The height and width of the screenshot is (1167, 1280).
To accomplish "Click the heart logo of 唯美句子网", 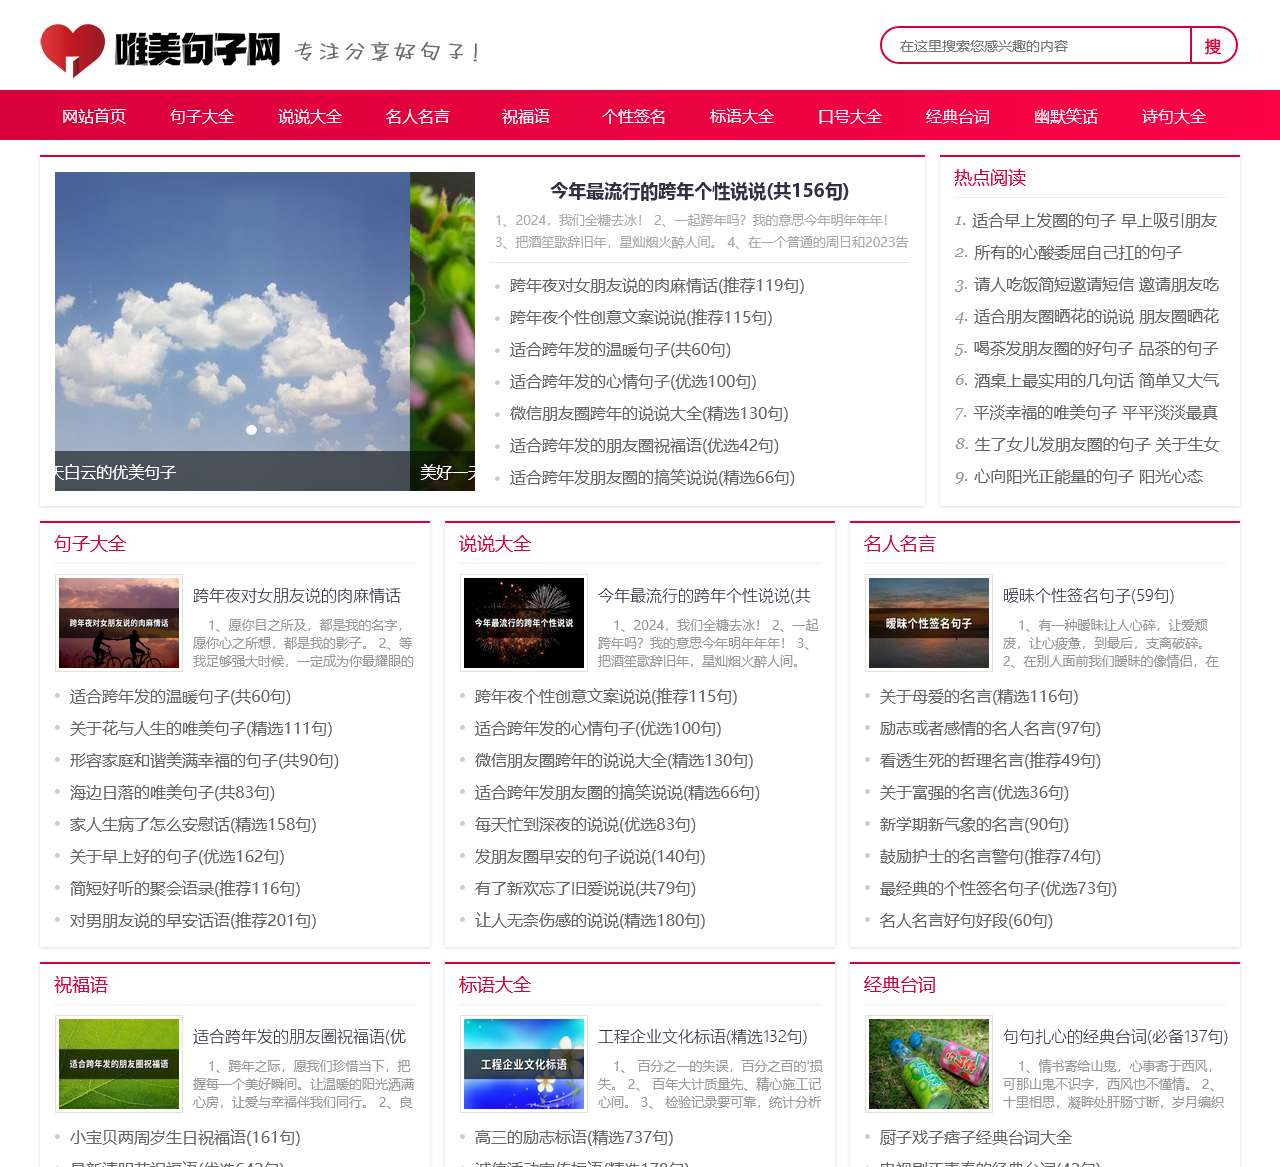I will (70, 47).
